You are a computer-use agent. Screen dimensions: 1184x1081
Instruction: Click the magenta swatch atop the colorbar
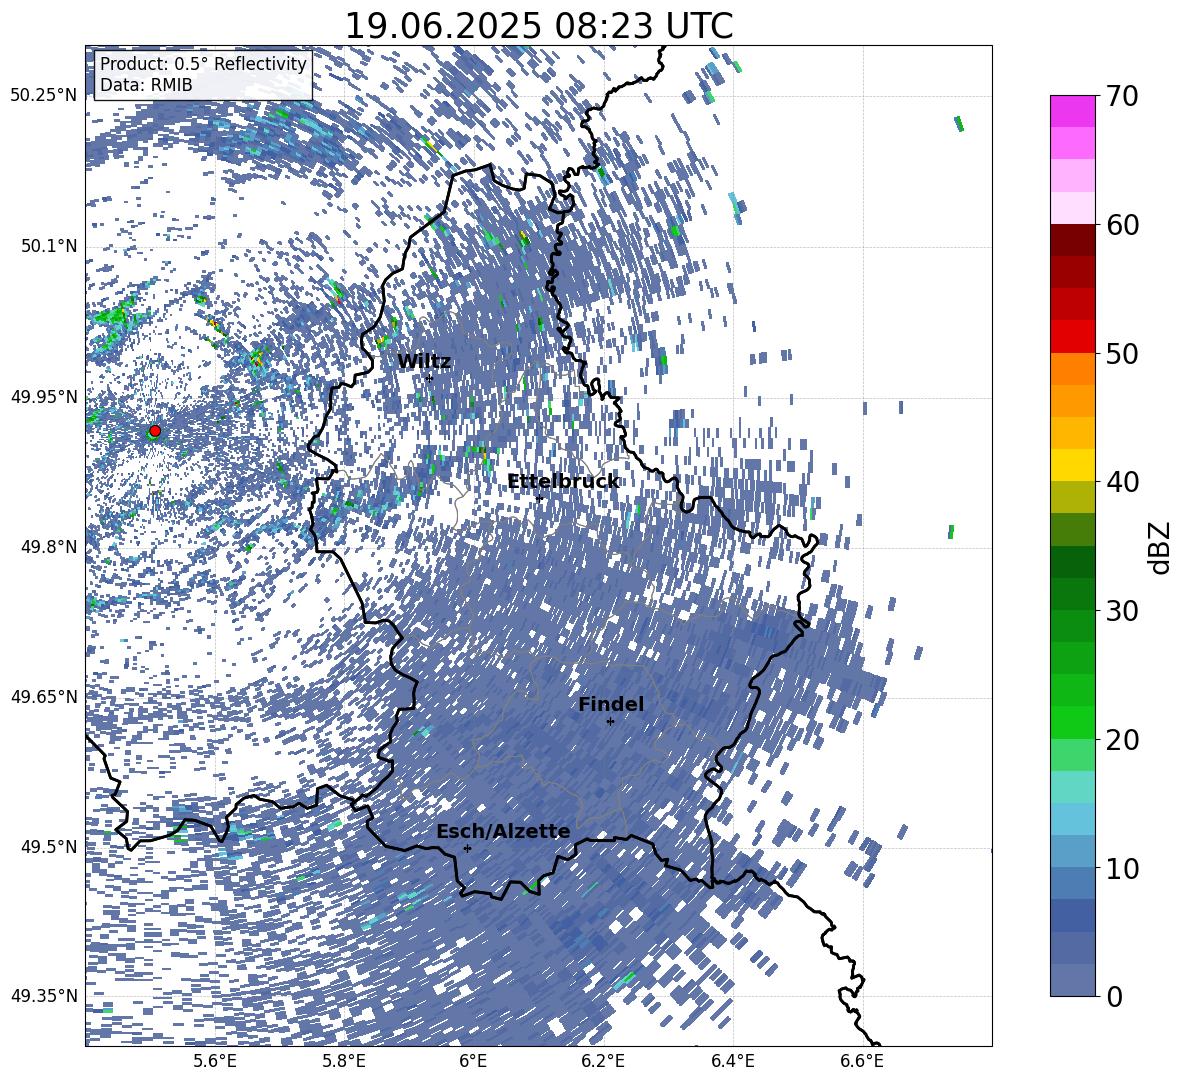point(1072,112)
